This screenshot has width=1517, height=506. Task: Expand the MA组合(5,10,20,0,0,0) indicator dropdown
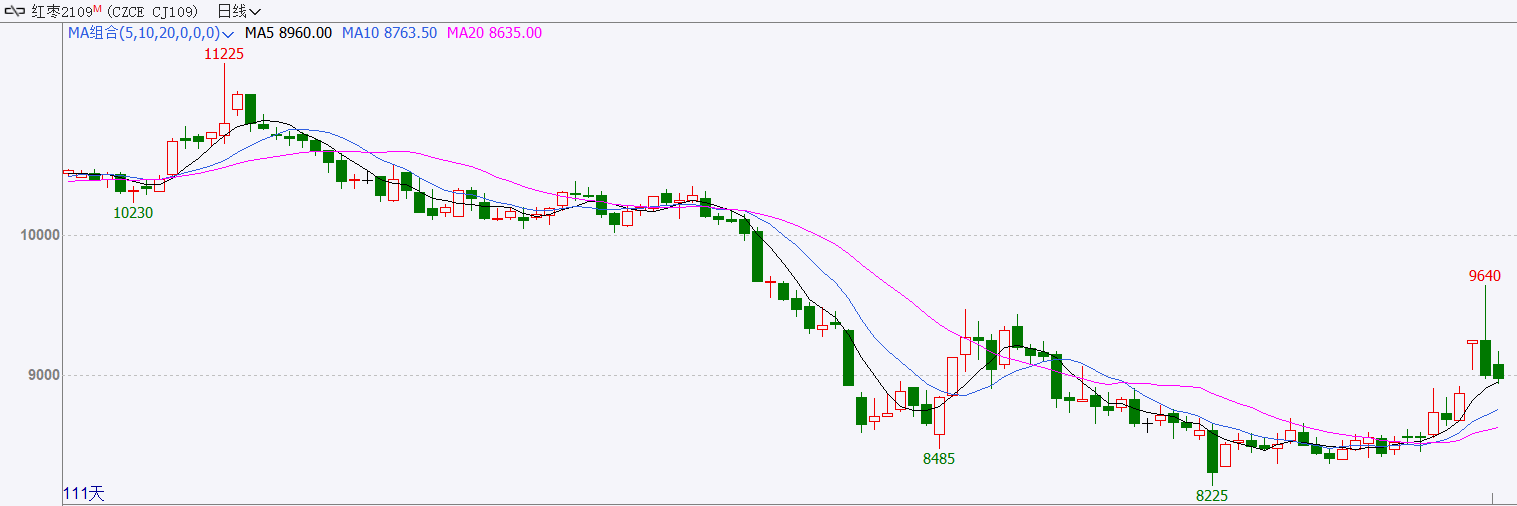[151, 33]
